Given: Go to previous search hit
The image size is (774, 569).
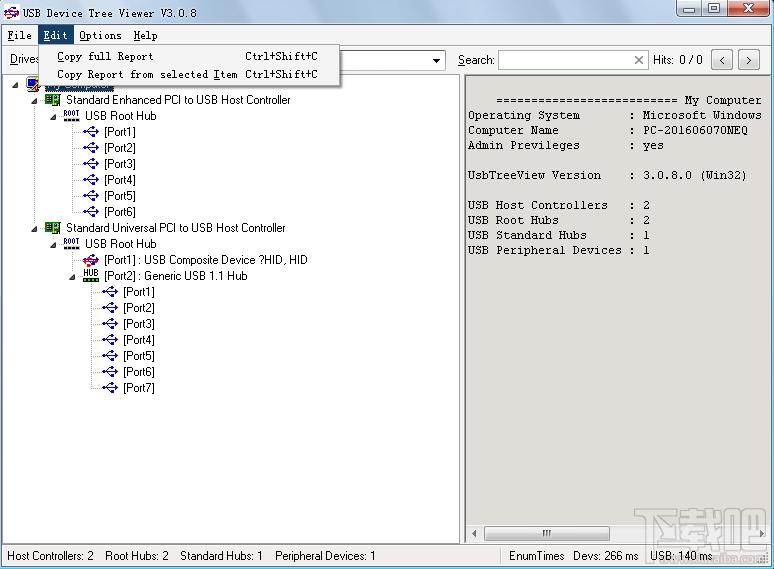Looking at the screenshot, I should 722,60.
